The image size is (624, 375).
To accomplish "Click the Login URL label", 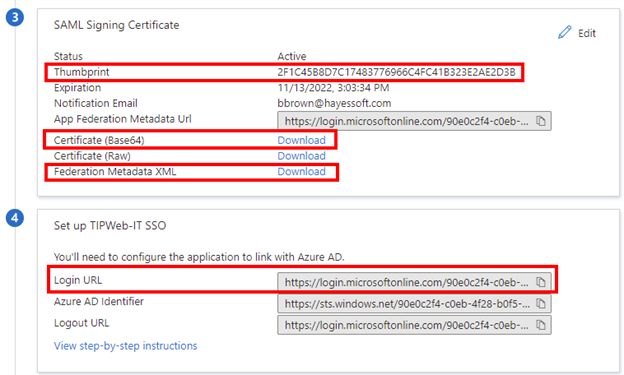I will (78, 280).
